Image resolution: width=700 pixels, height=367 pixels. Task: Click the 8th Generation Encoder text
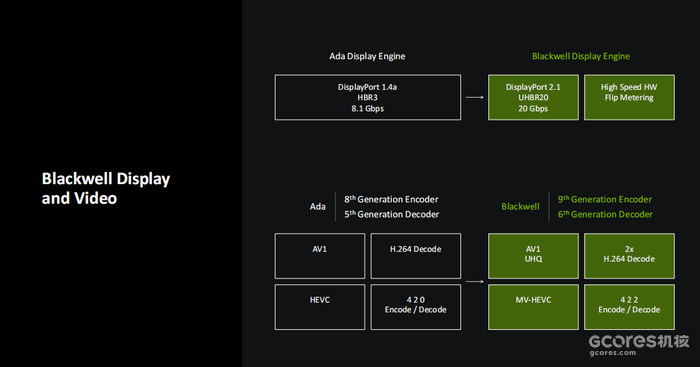pos(391,199)
